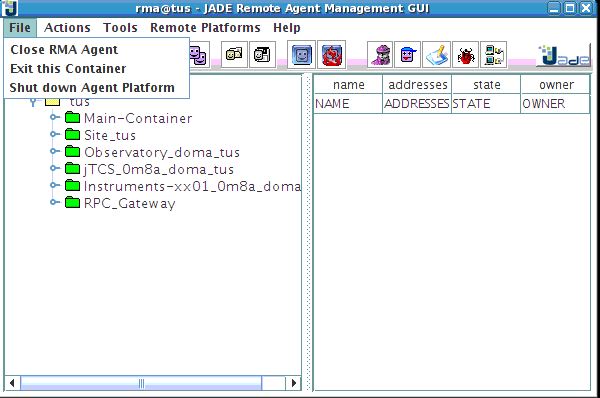Select Exit this Container menu entry

coord(68,69)
